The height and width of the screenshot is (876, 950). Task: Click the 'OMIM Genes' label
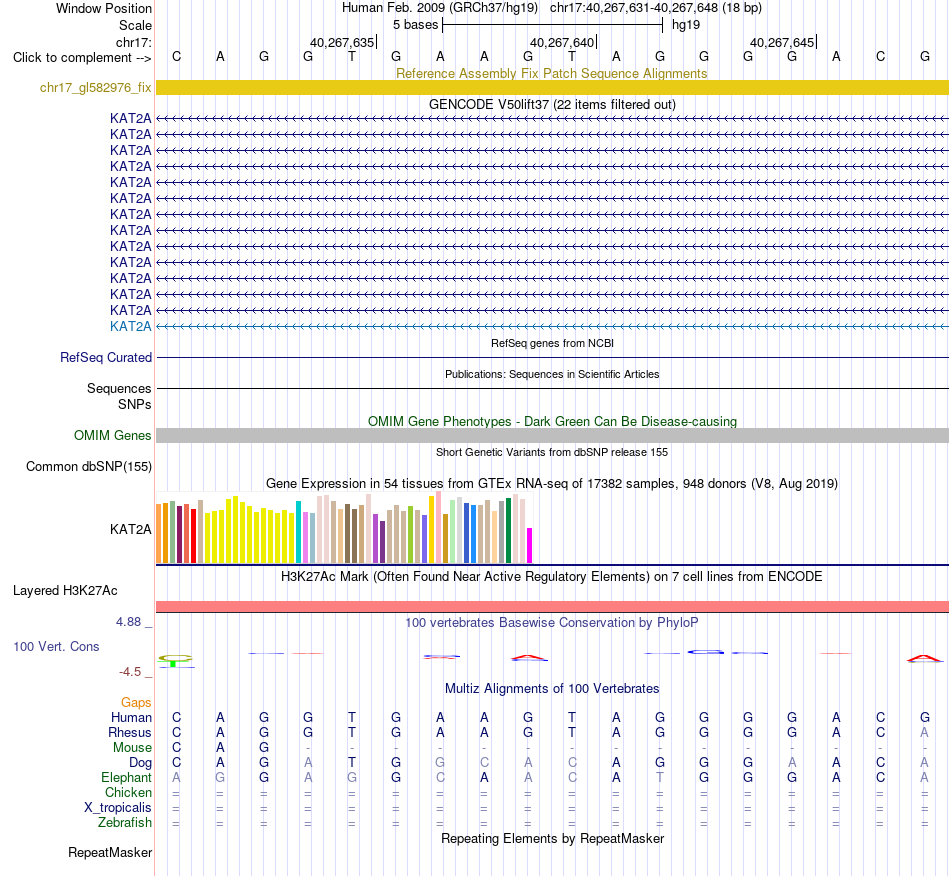click(x=112, y=436)
